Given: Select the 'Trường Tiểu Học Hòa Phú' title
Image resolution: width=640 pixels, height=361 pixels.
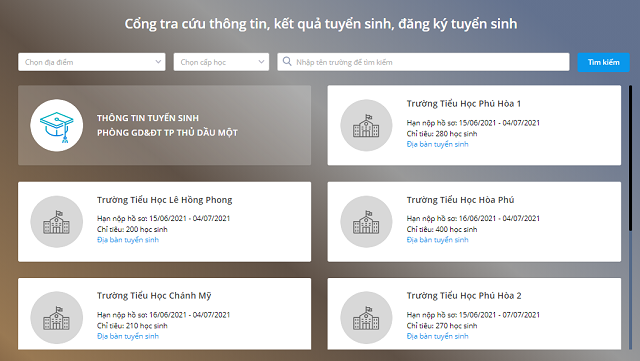Looking at the screenshot, I should pos(460,200).
